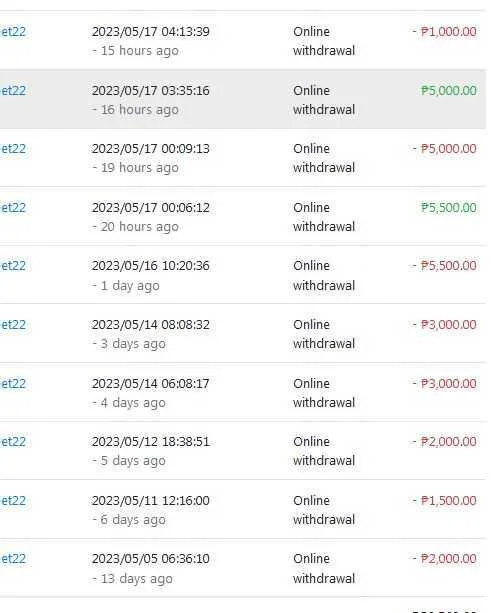Select the green ₱5,000.00 amount
The height and width of the screenshot is (613, 501).
449,91
